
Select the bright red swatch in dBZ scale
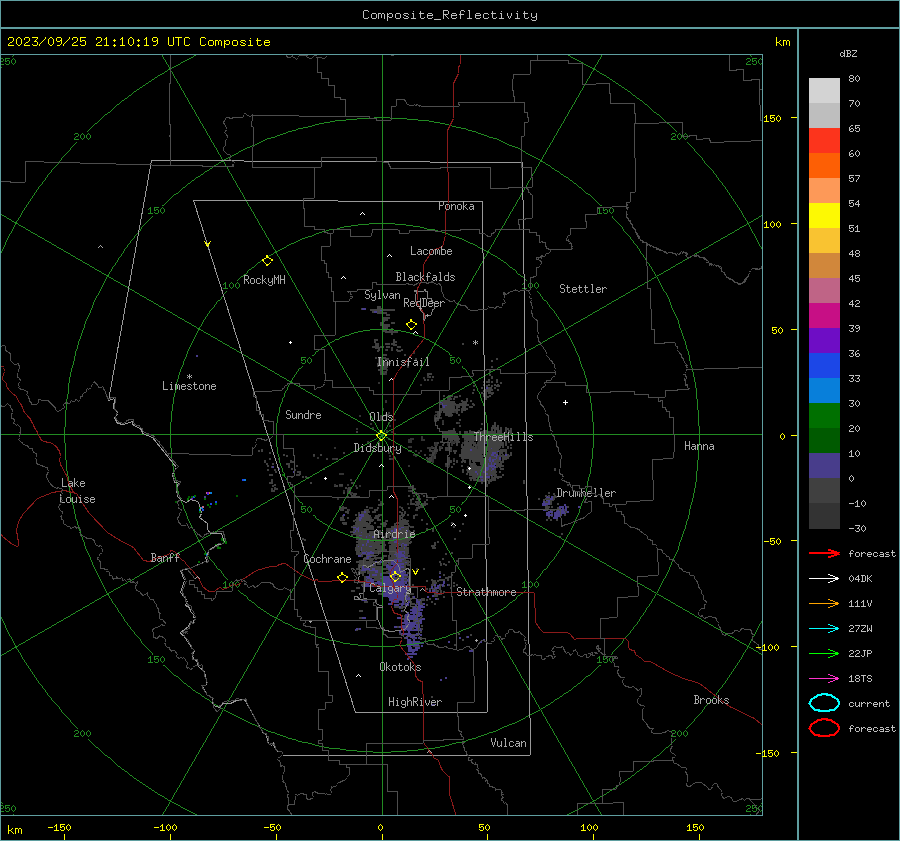coord(824,141)
